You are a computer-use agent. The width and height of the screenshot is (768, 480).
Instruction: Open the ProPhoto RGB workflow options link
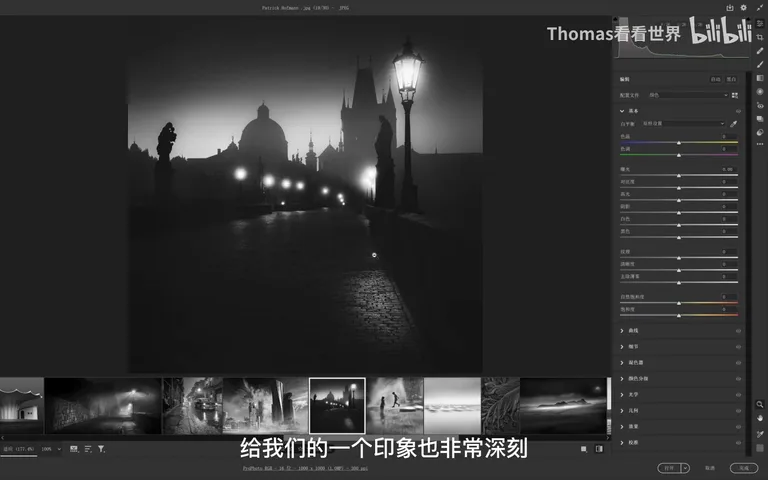pyautogui.click(x=305, y=468)
